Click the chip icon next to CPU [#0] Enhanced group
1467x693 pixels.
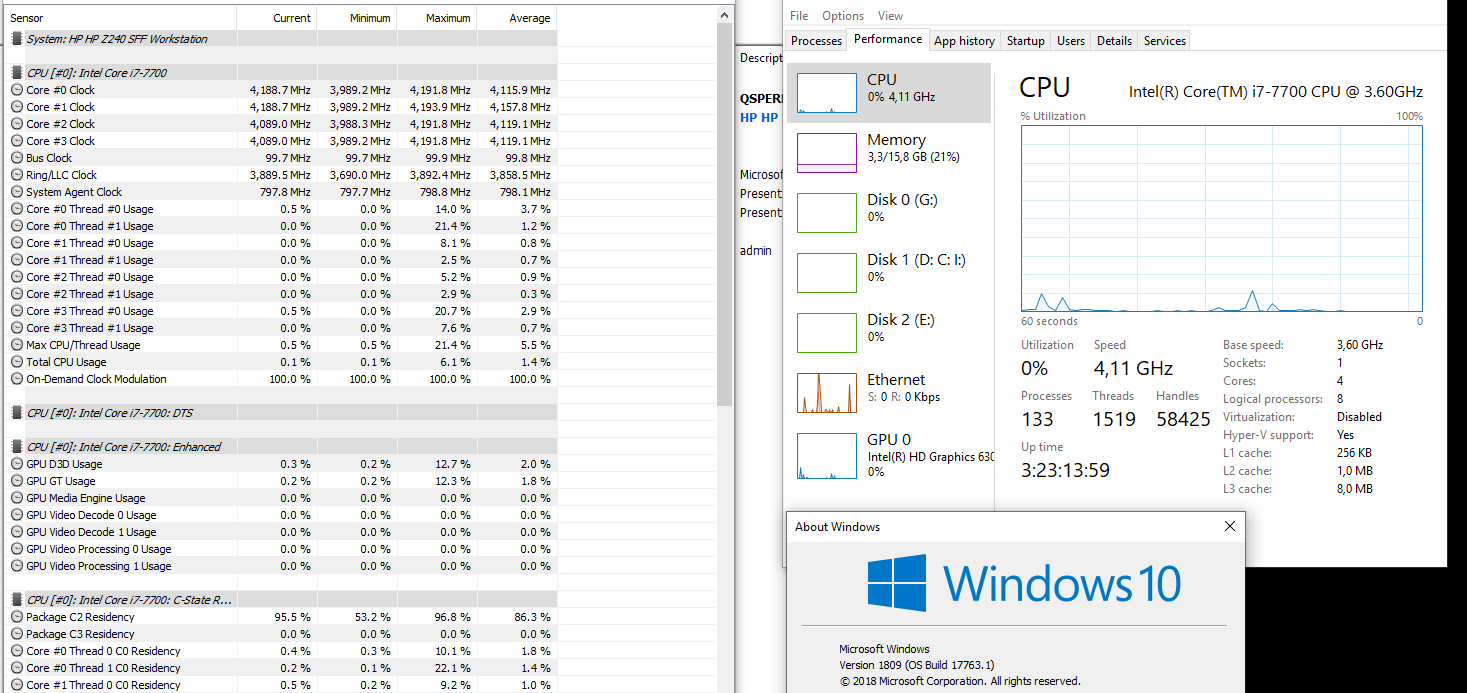pyautogui.click(x=17, y=447)
